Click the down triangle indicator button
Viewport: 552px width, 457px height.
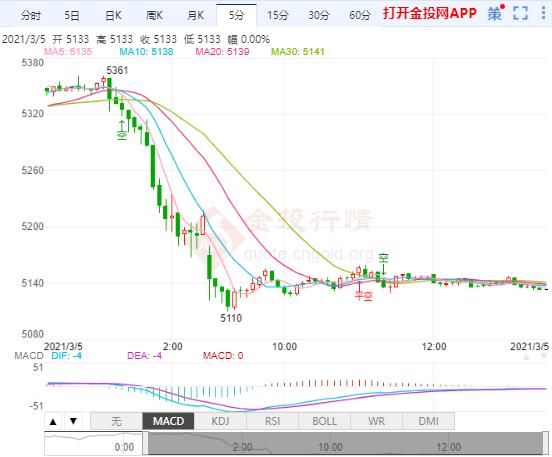(73, 421)
